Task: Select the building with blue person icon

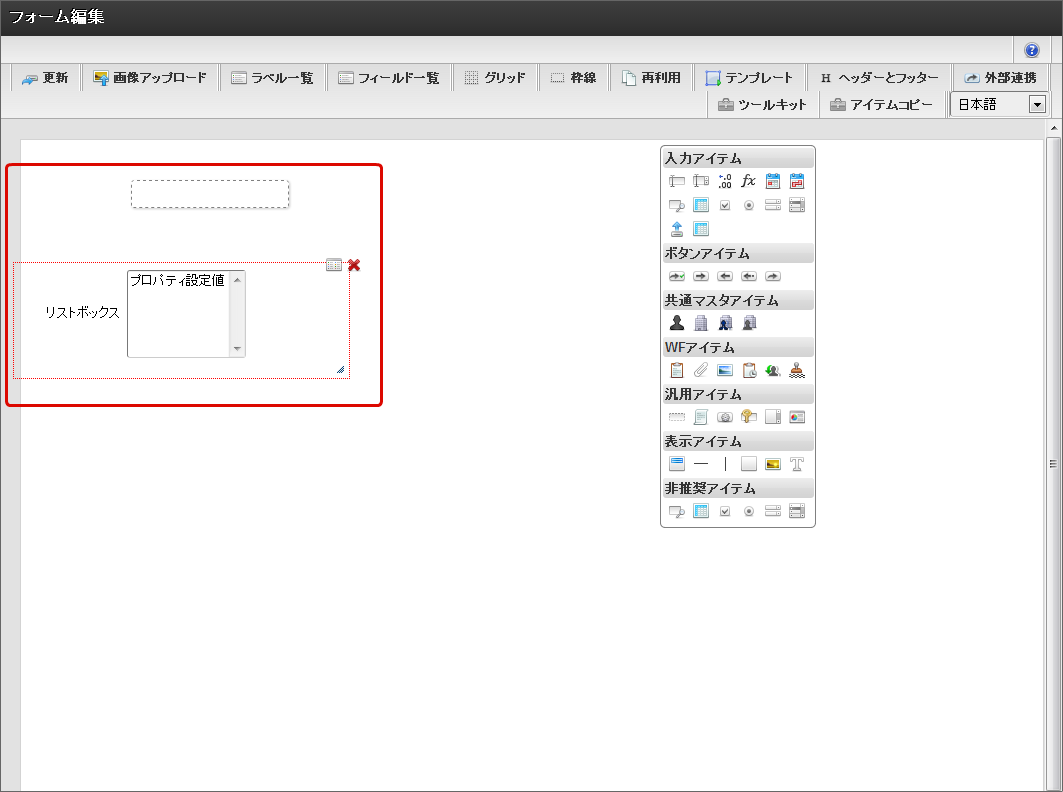Action: 725,323
